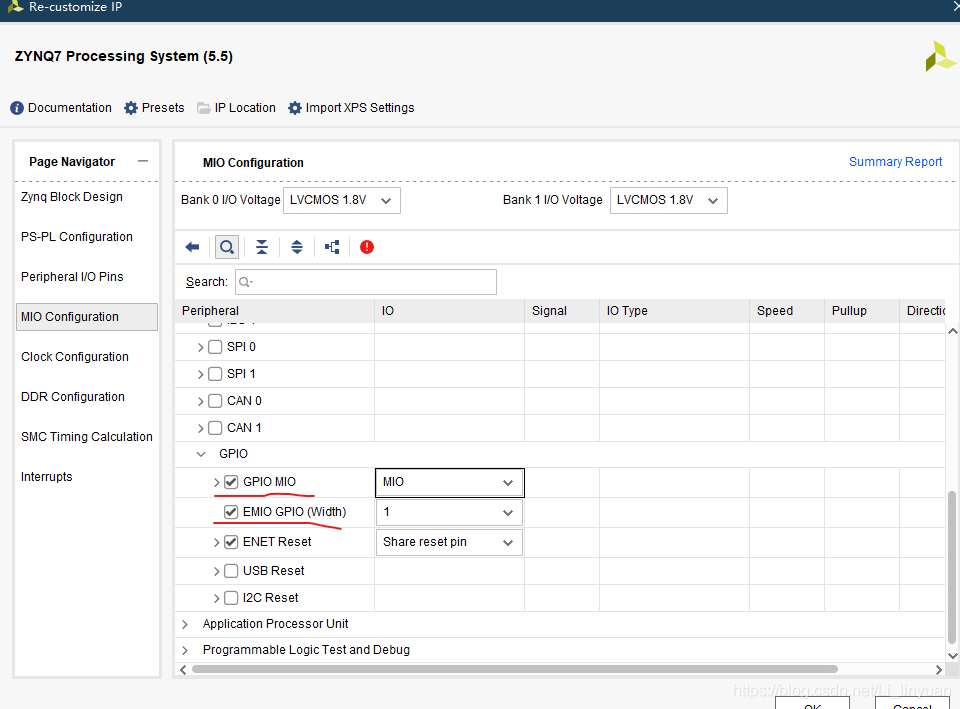Click vertical scrollbar up arrow

(x=953, y=331)
